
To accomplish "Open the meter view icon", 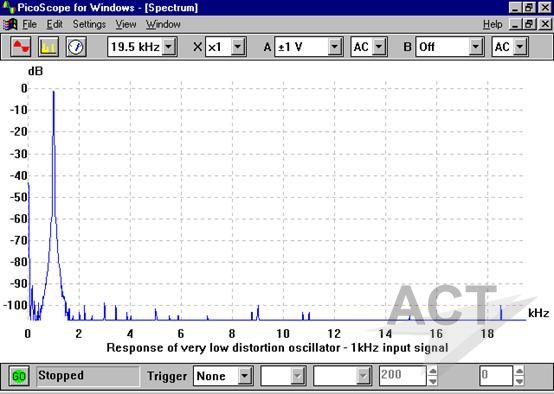I will click(x=76, y=47).
